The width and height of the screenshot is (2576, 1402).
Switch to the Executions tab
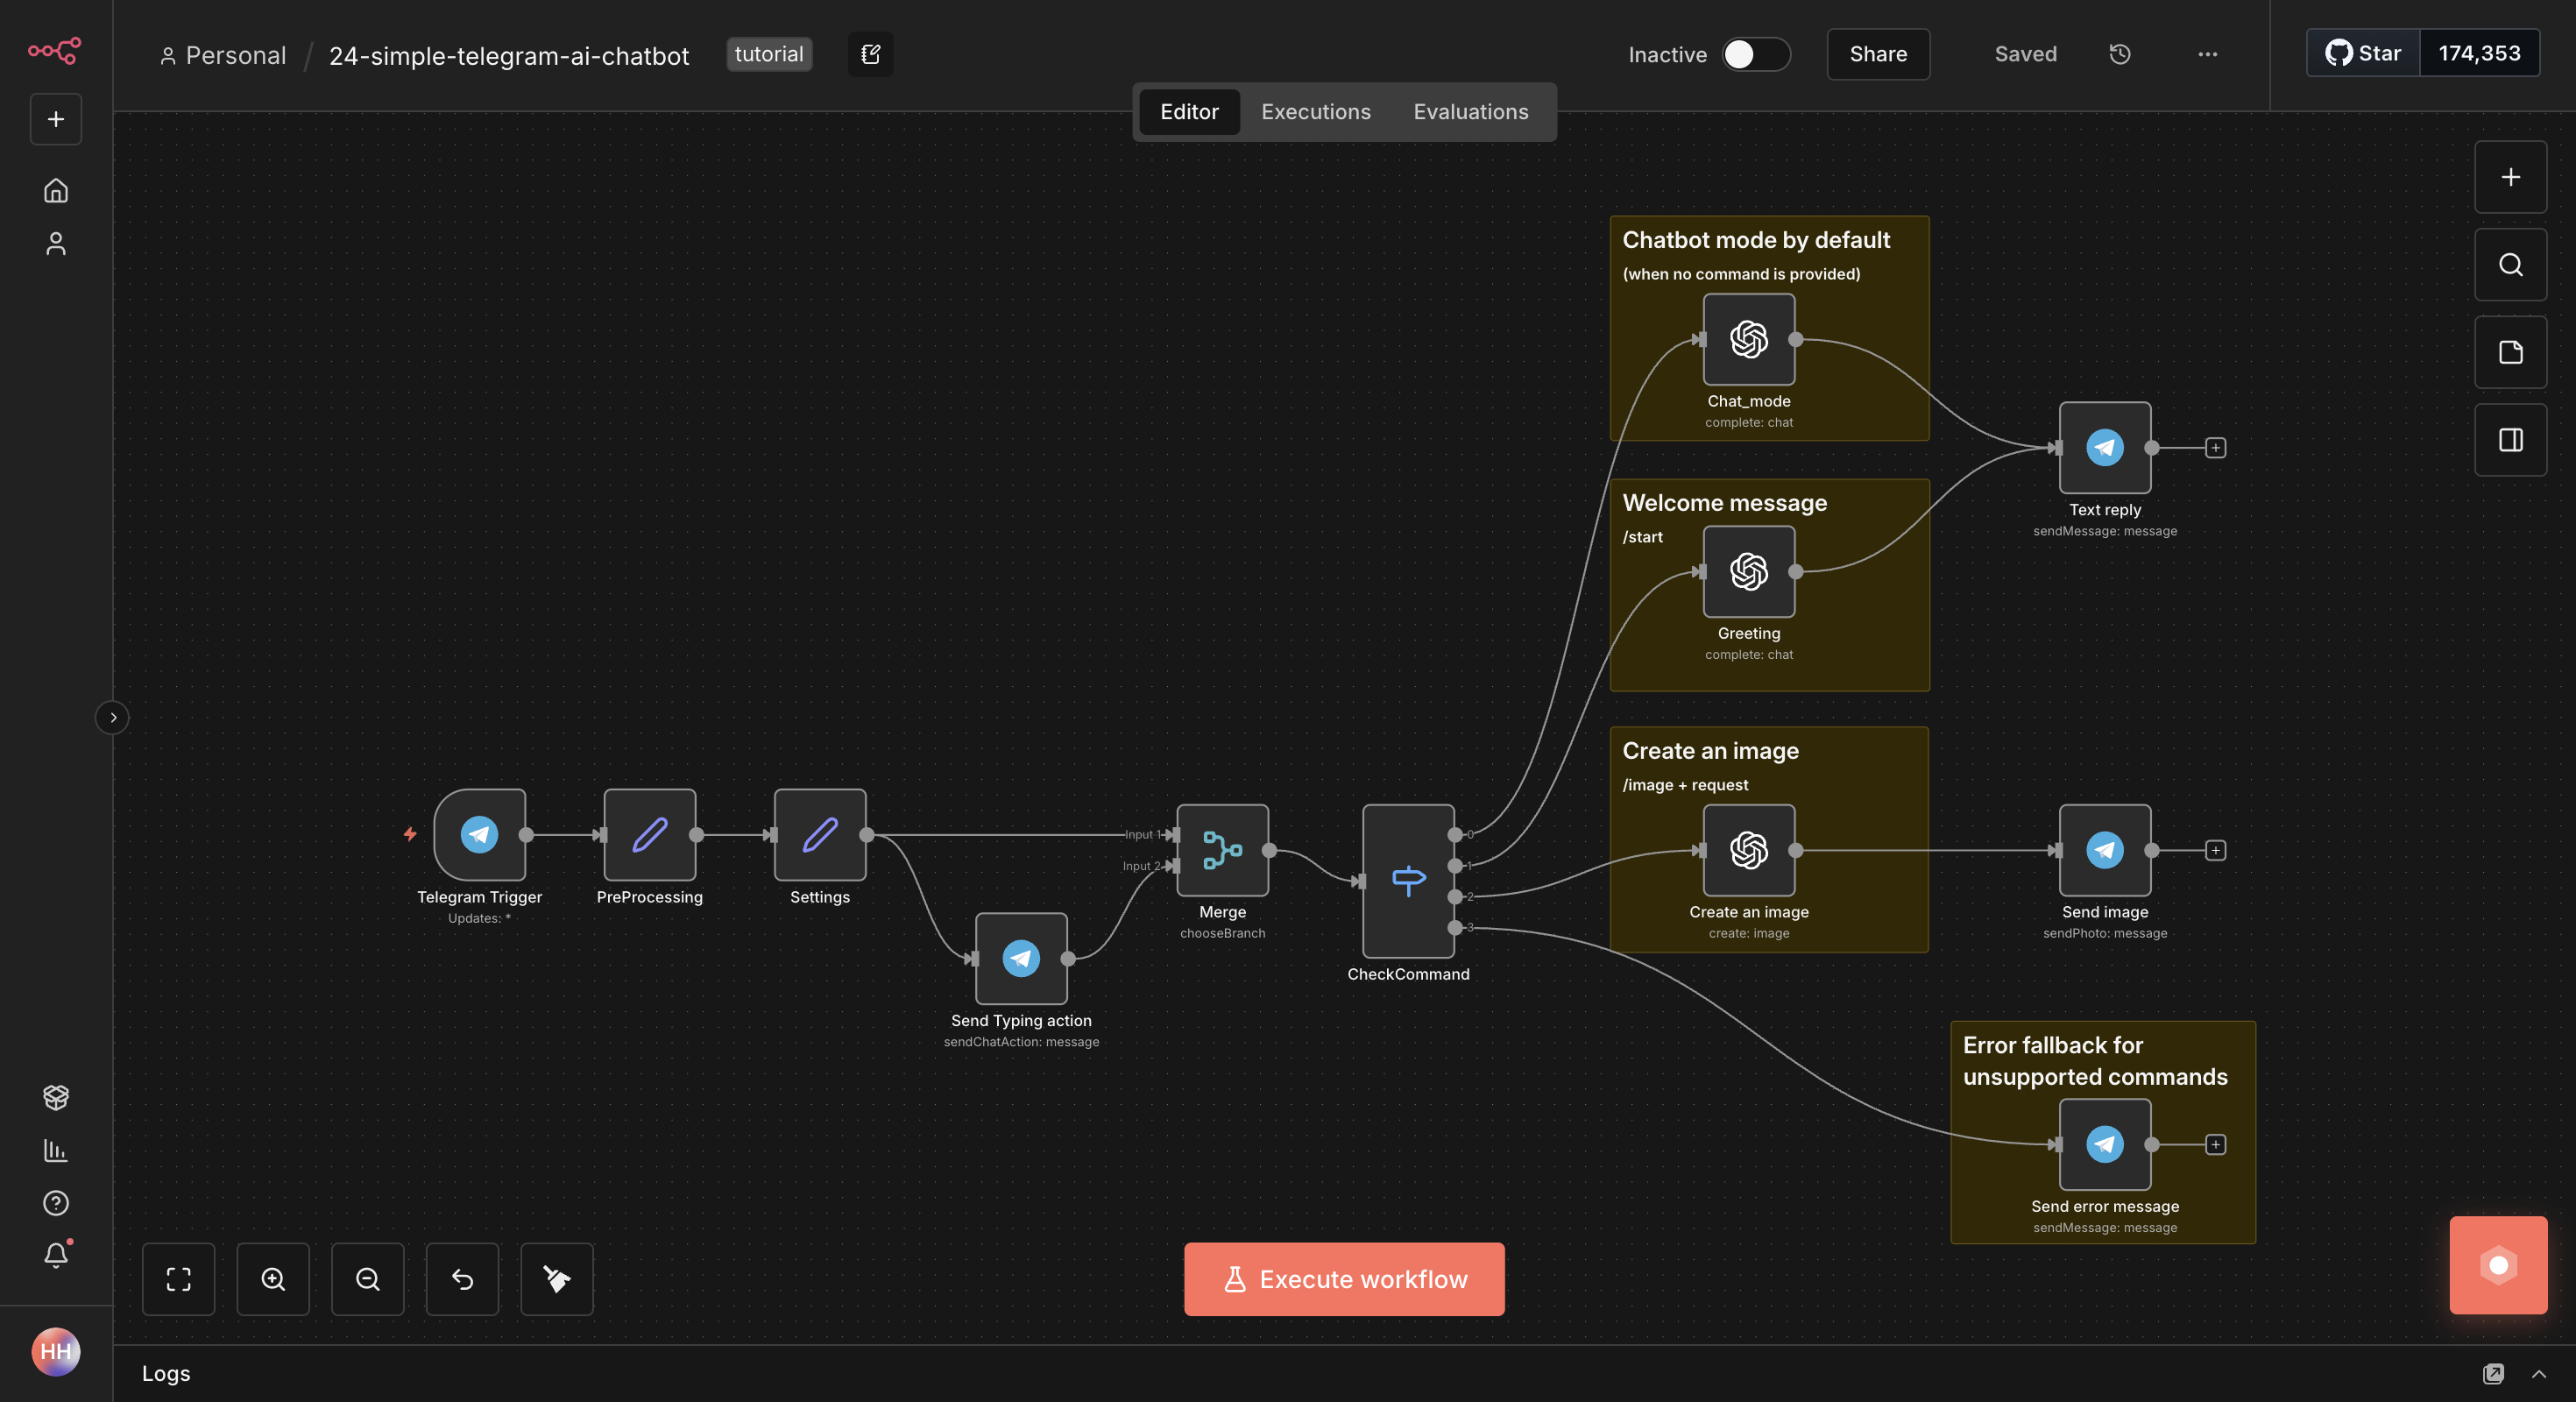tap(1315, 112)
